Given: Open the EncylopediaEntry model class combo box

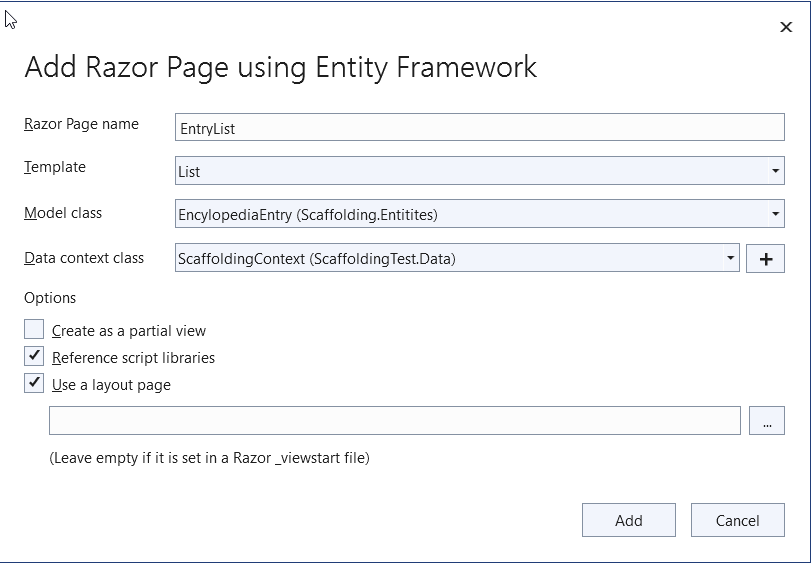Looking at the screenshot, I should 479,214.
